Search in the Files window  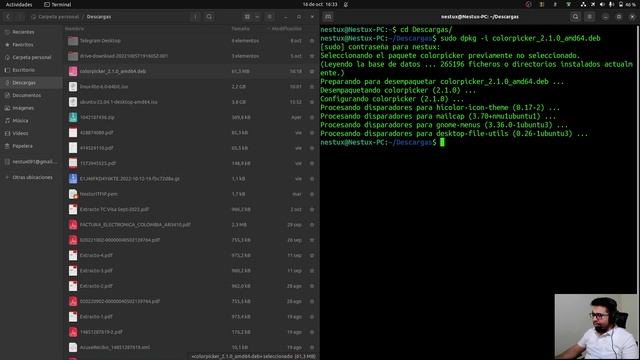(x=209, y=17)
